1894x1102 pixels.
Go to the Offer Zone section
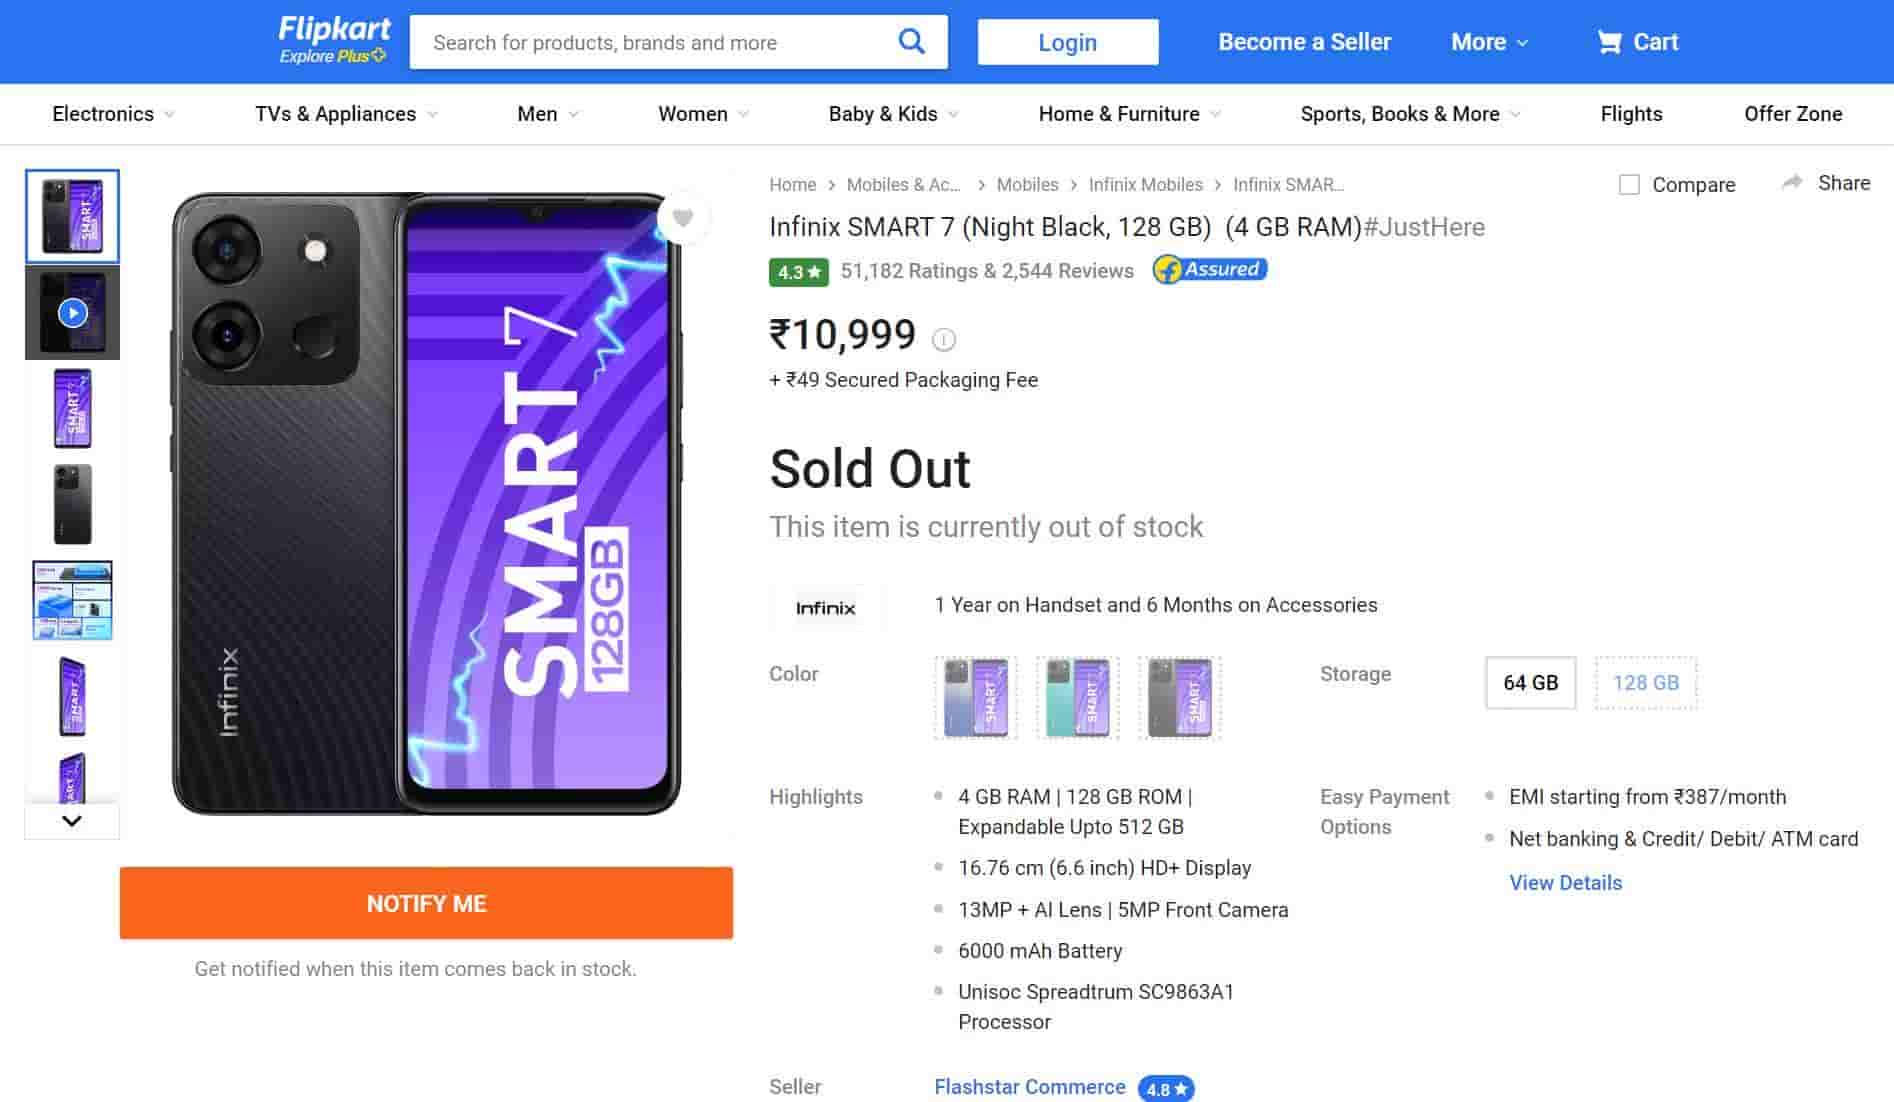coord(1793,114)
